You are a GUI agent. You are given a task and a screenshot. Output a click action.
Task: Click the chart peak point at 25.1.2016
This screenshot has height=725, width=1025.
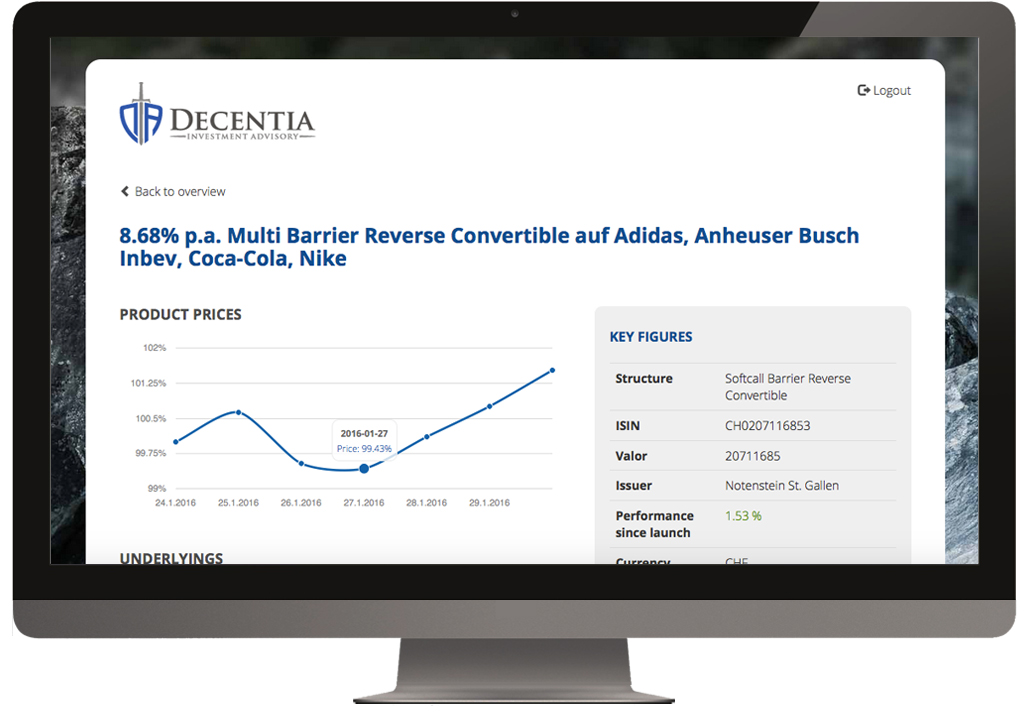238,412
